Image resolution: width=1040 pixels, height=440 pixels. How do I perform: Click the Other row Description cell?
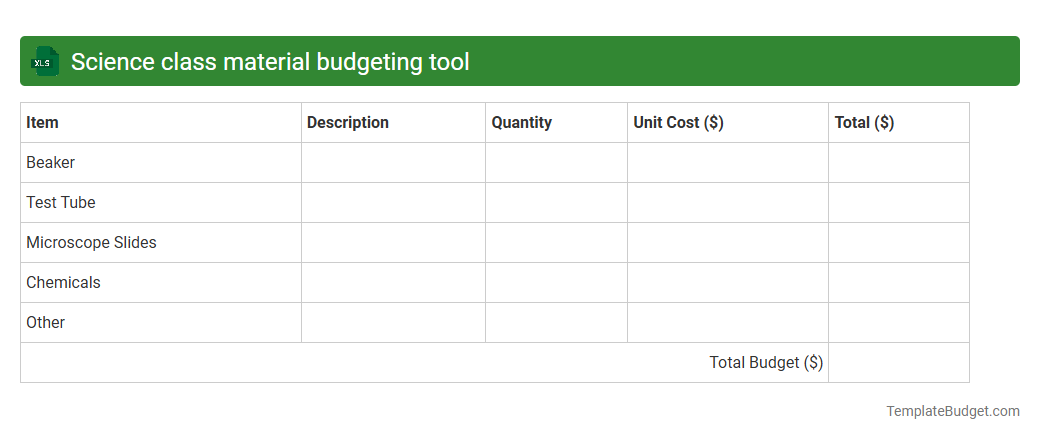(393, 323)
